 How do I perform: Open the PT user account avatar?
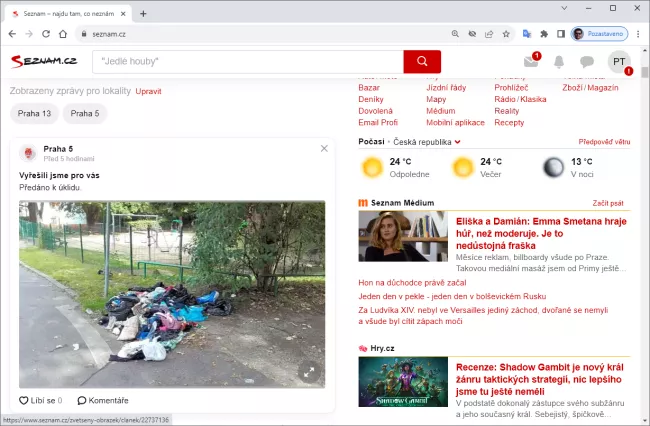tap(619, 62)
